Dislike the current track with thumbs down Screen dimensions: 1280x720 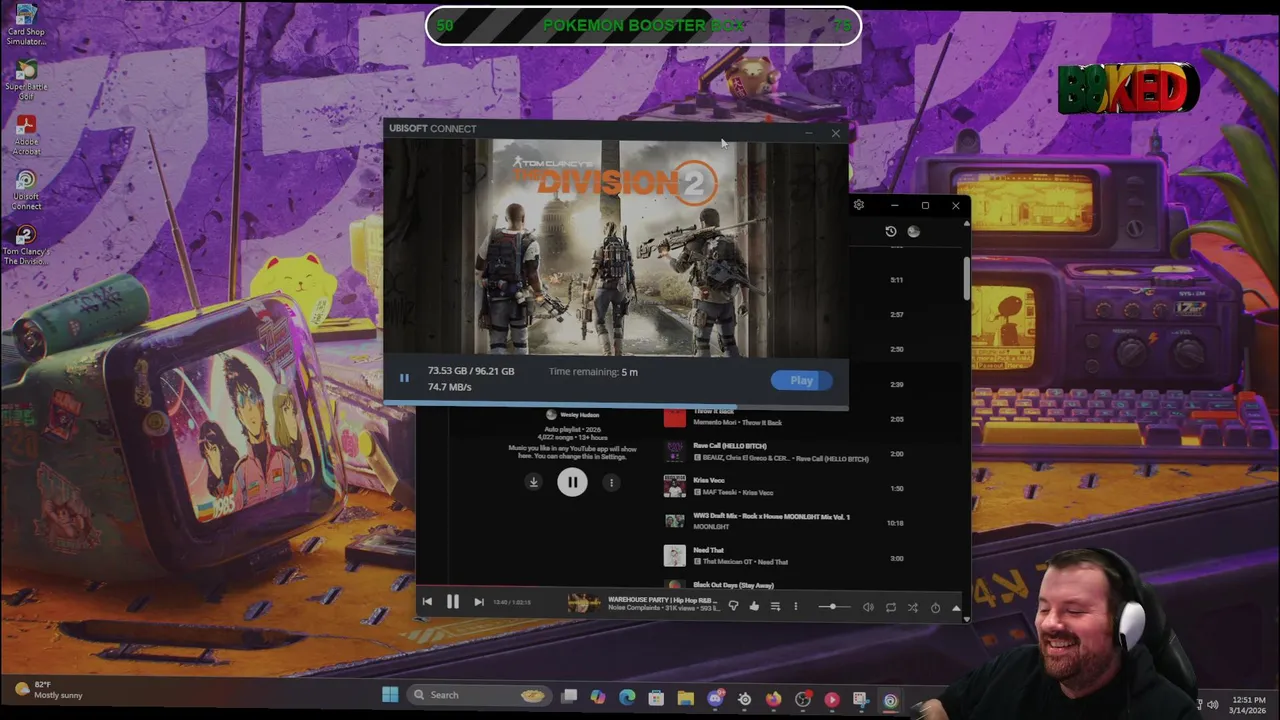coord(733,606)
